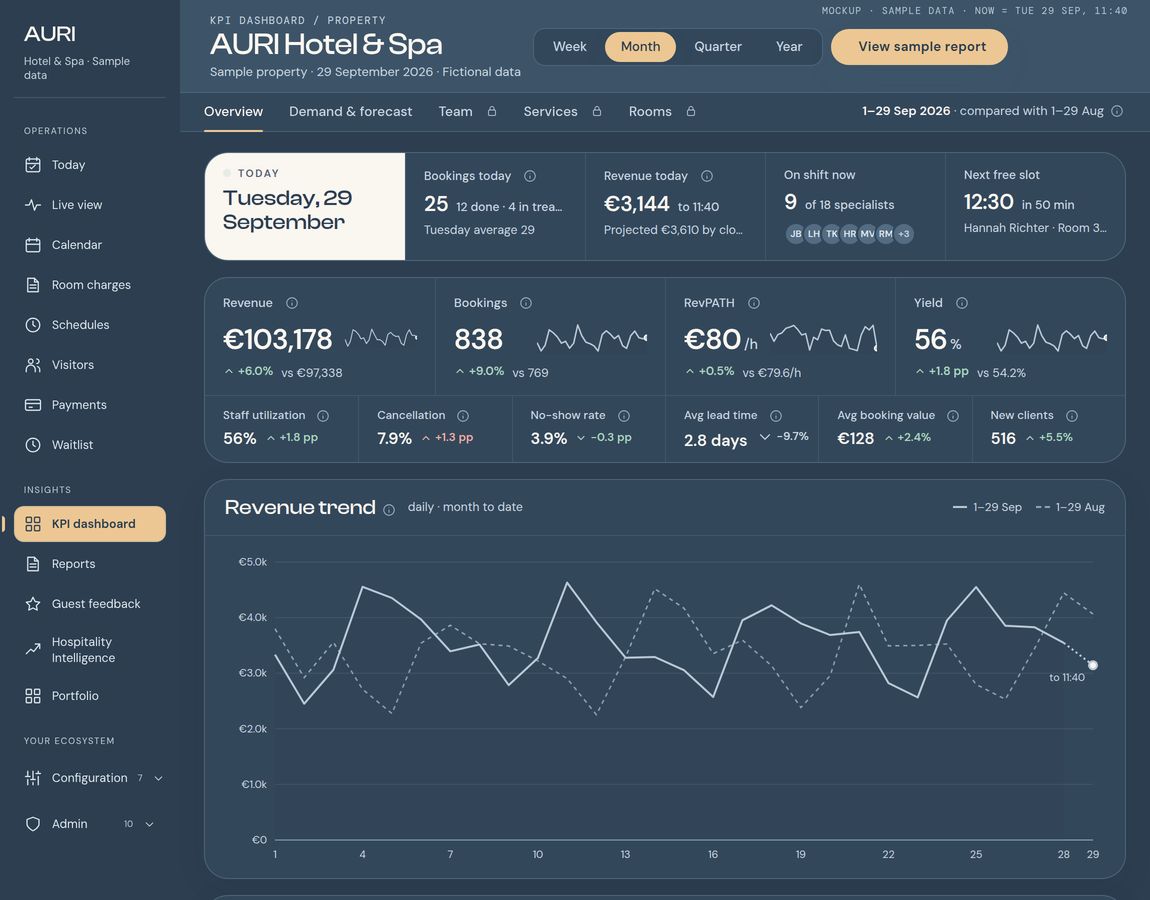Click info icon beside Avg lead time
Image resolution: width=1150 pixels, height=900 pixels.
pyautogui.click(x=776, y=416)
